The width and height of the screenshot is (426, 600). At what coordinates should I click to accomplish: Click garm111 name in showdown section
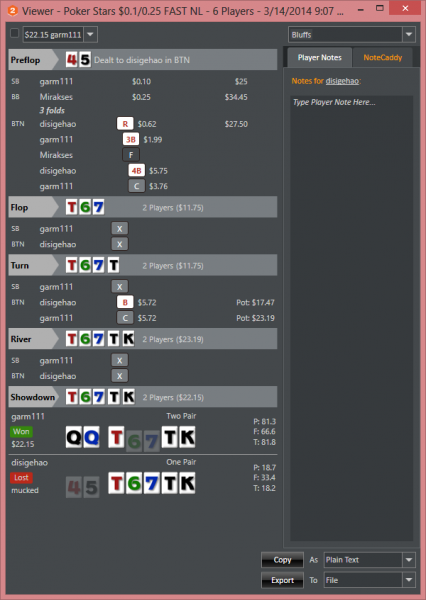(28, 416)
